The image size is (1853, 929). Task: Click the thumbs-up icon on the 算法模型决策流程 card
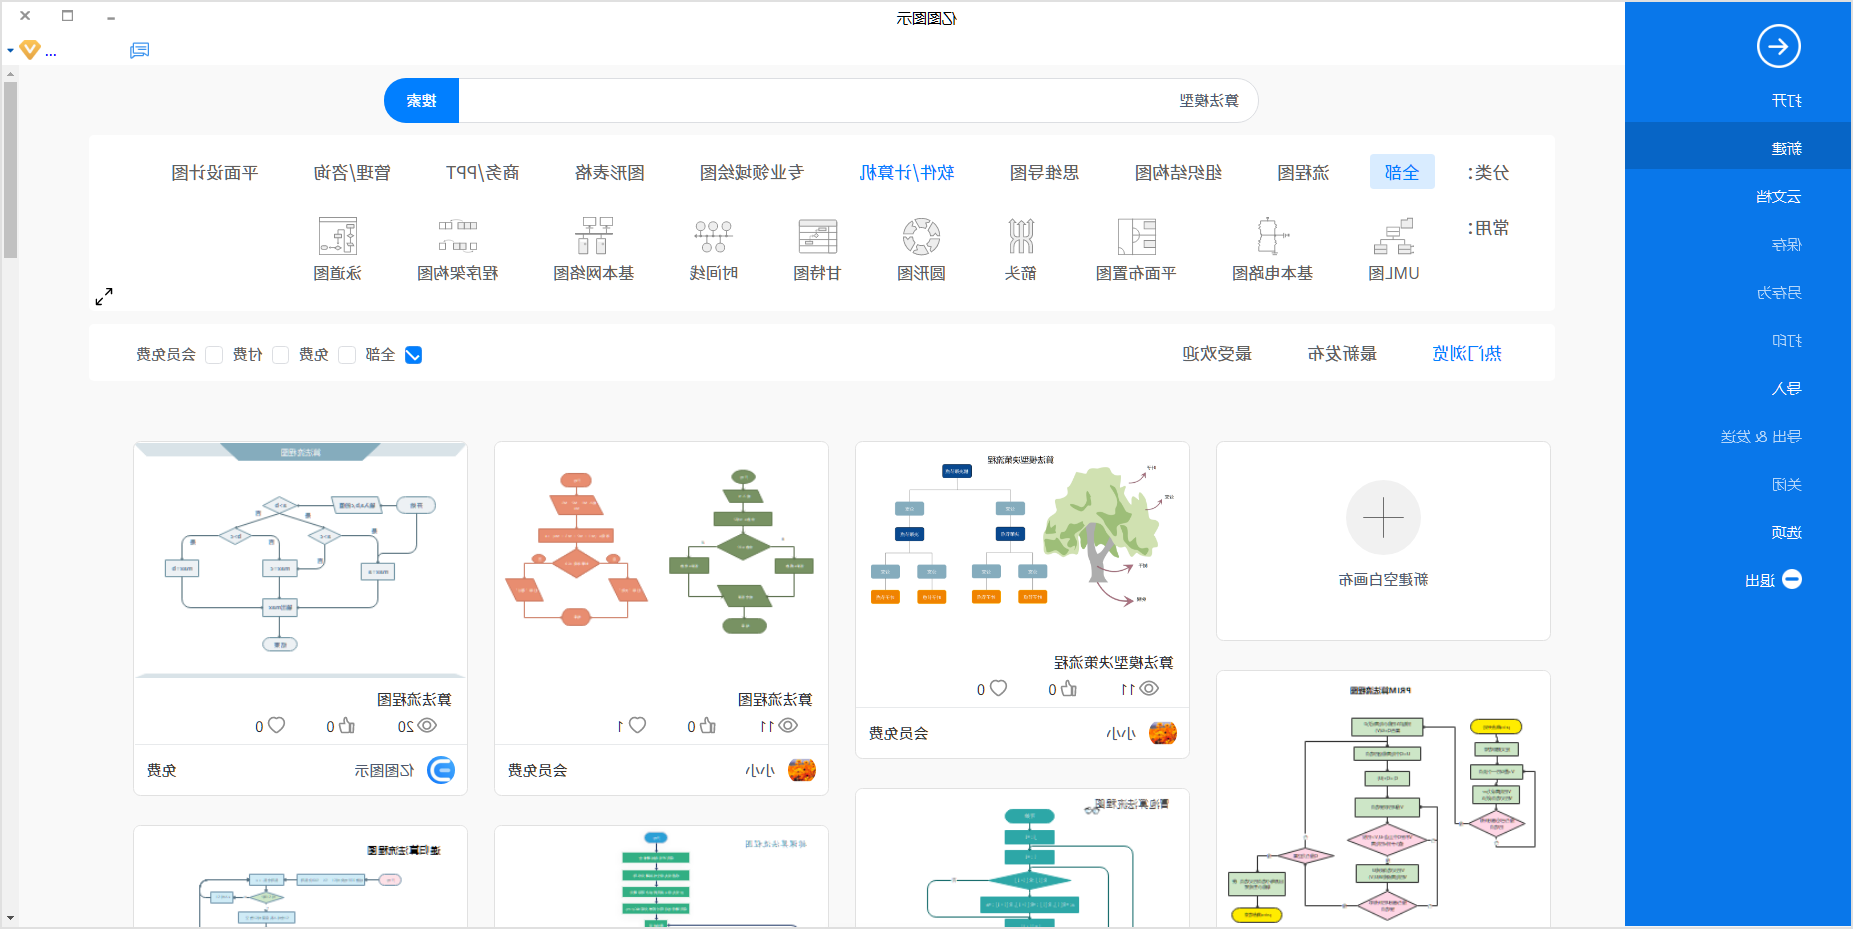click(x=1069, y=688)
